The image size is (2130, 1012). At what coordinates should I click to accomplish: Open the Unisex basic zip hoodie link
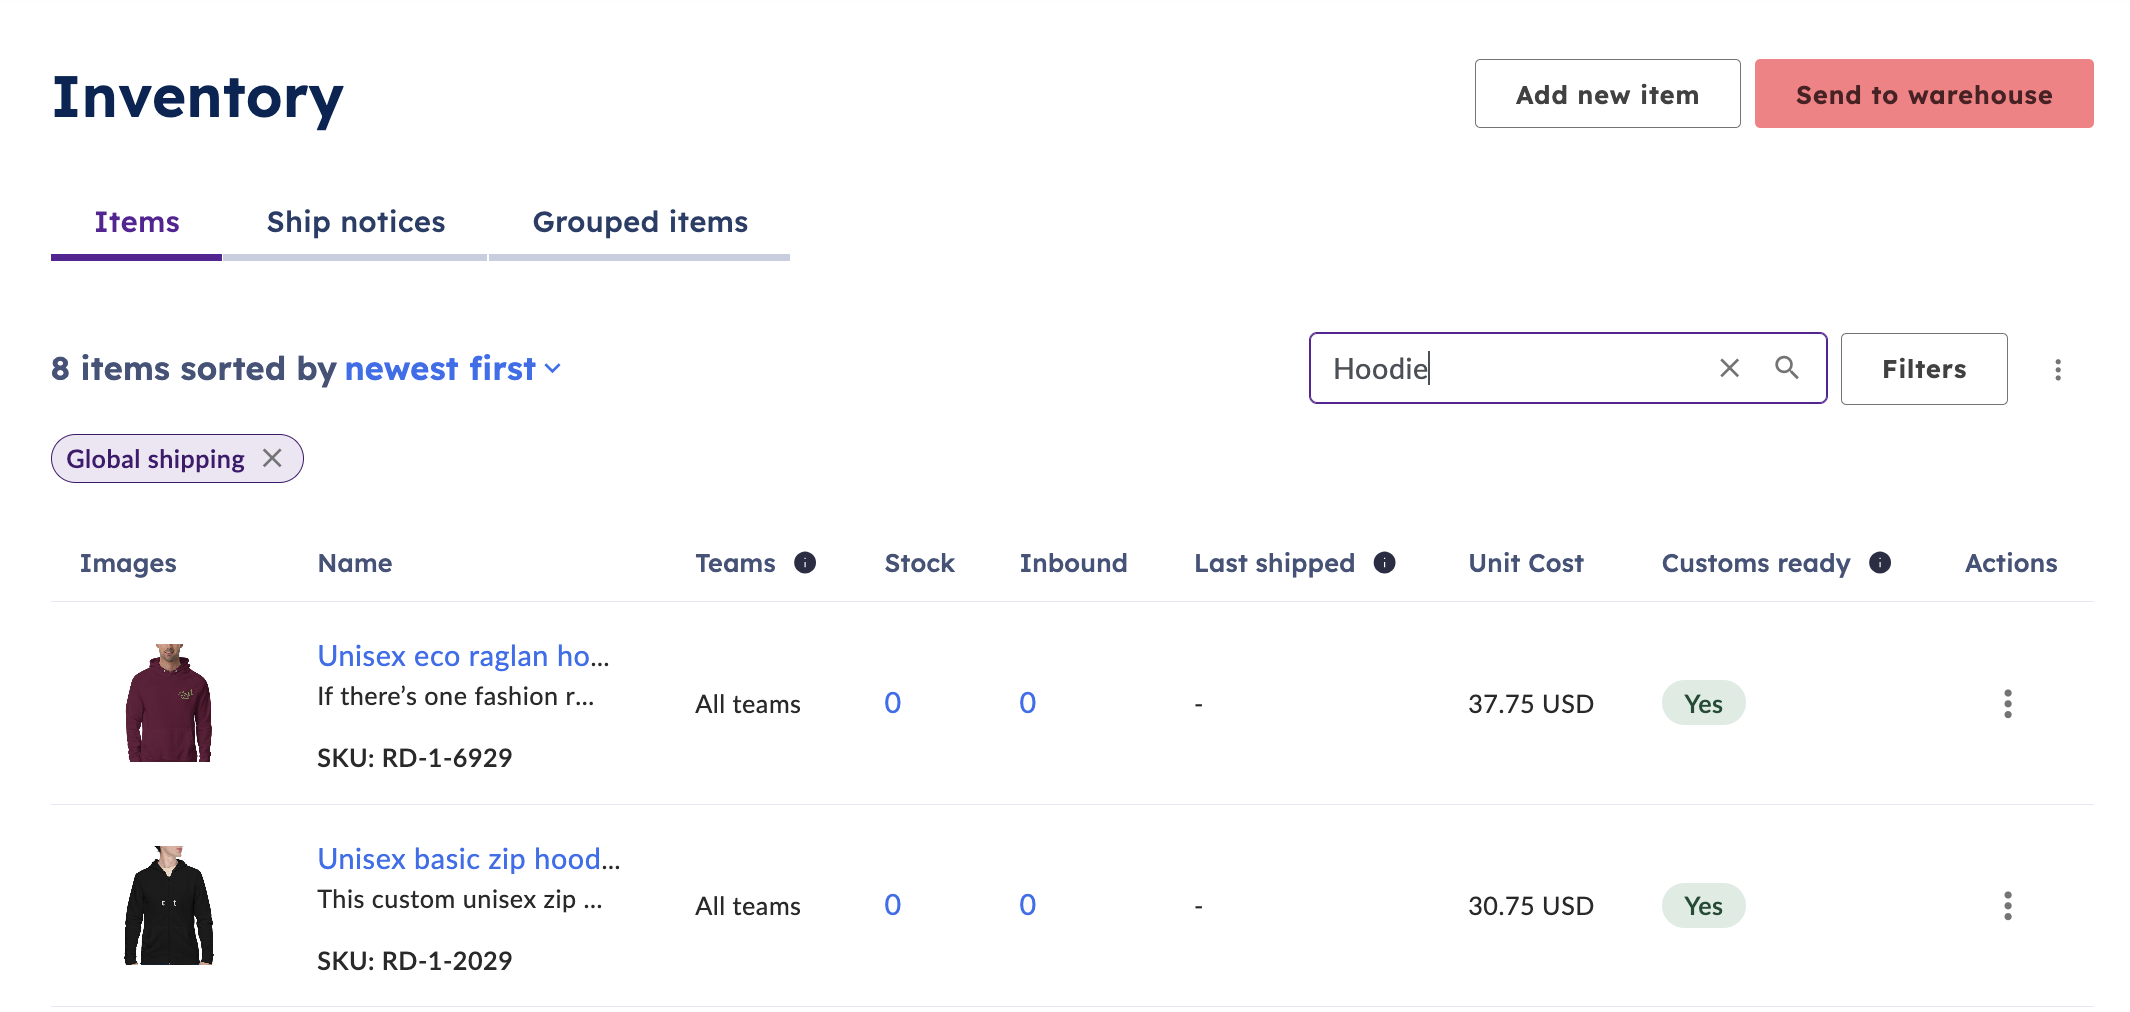(468, 859)
